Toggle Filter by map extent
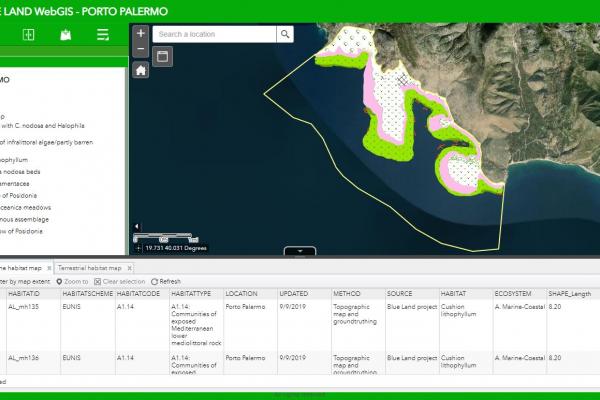Image resolution: width=600 pixels, height=400 pixels. point(25,281)
